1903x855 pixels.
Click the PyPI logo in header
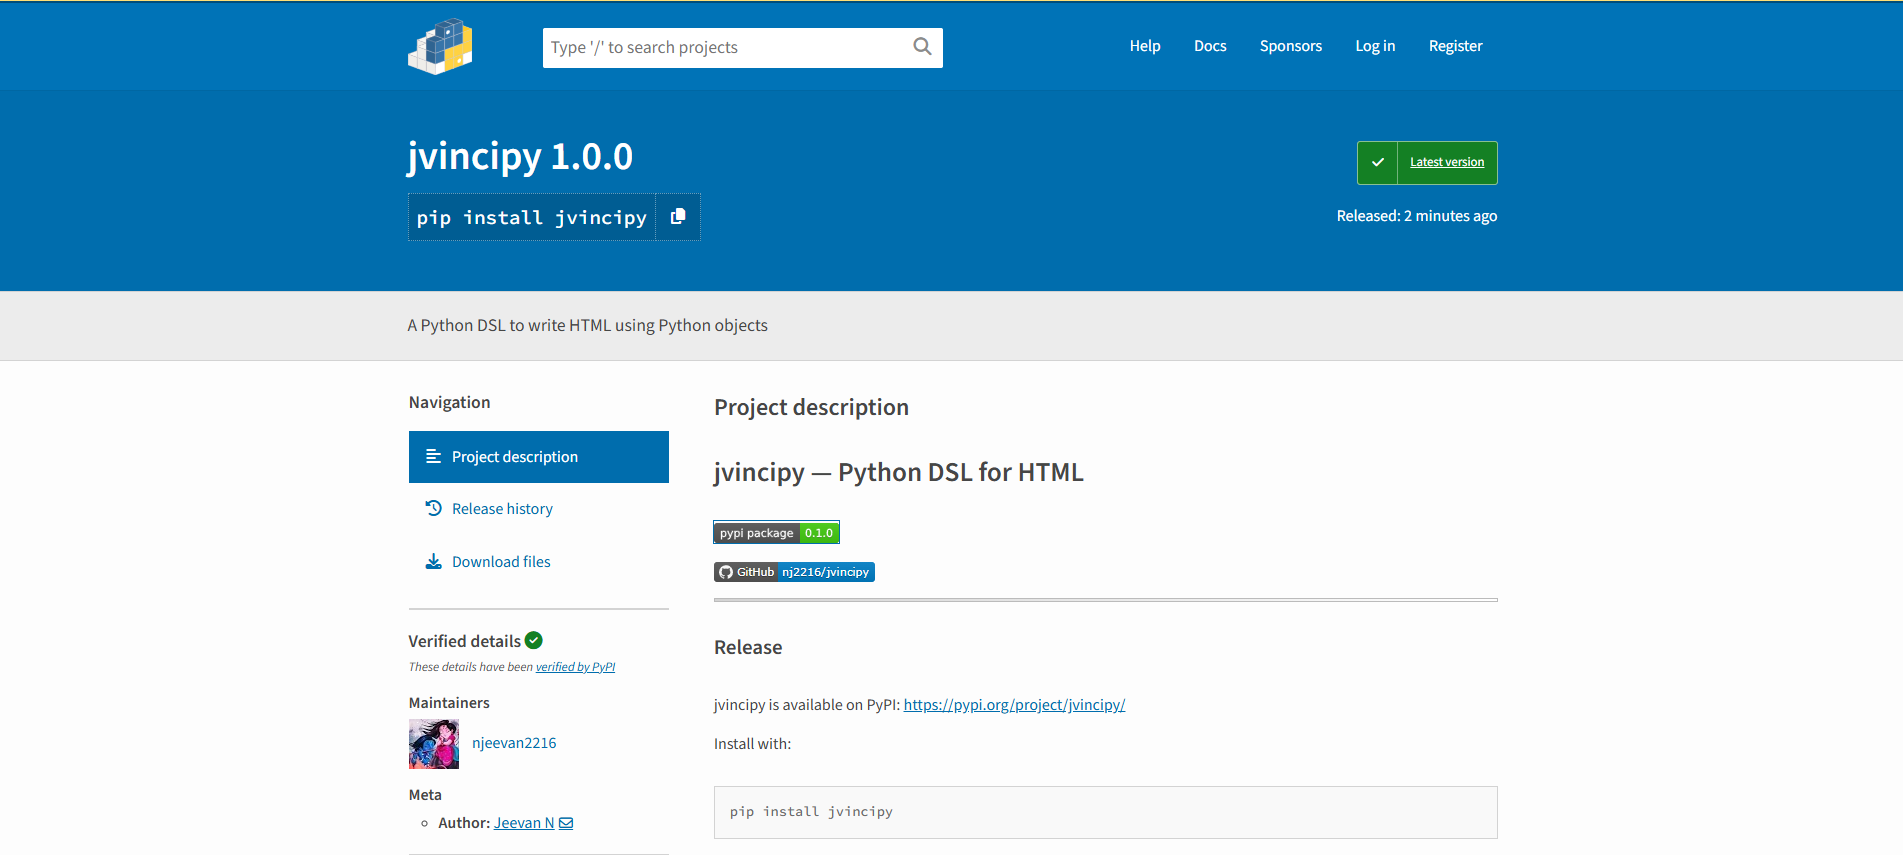click(440, 47)
